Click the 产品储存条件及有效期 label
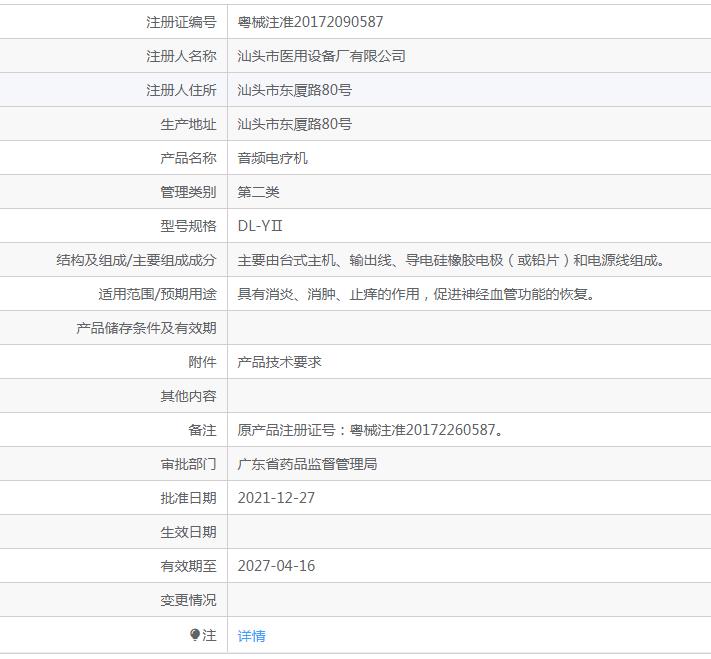Screen dimensions: 711x659 (146, 328)
